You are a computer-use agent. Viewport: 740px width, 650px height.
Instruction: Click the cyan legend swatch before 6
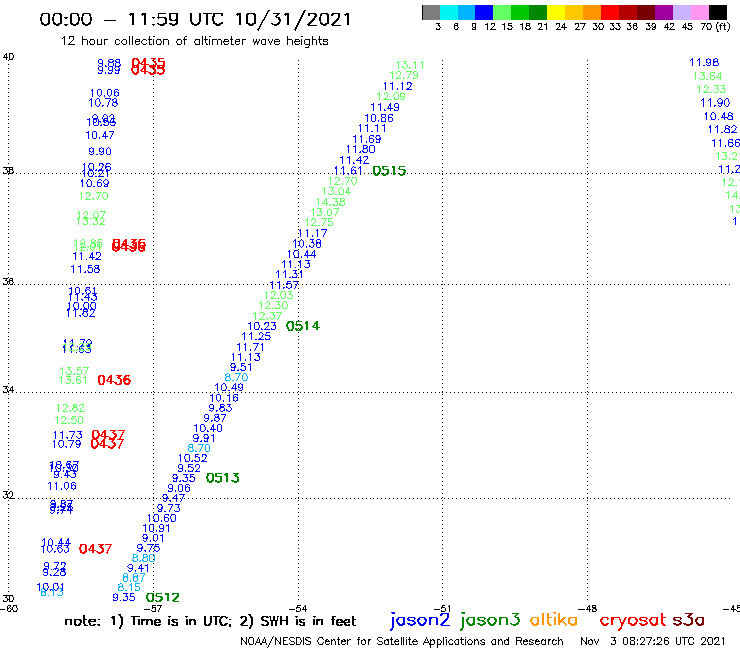(x=448, y=12)
